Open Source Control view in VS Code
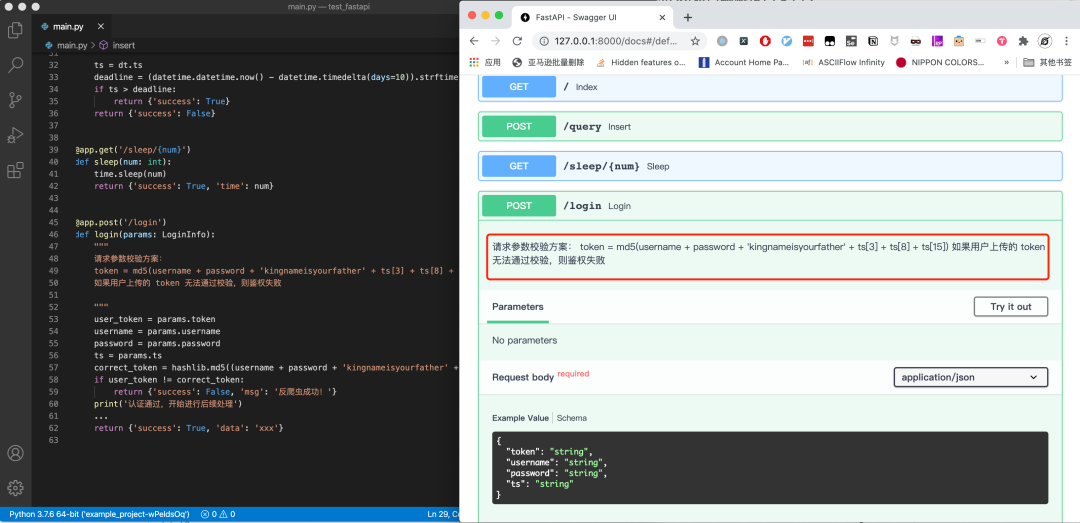Viewport: 1080px width, 523px height. (x=15, y=101)
